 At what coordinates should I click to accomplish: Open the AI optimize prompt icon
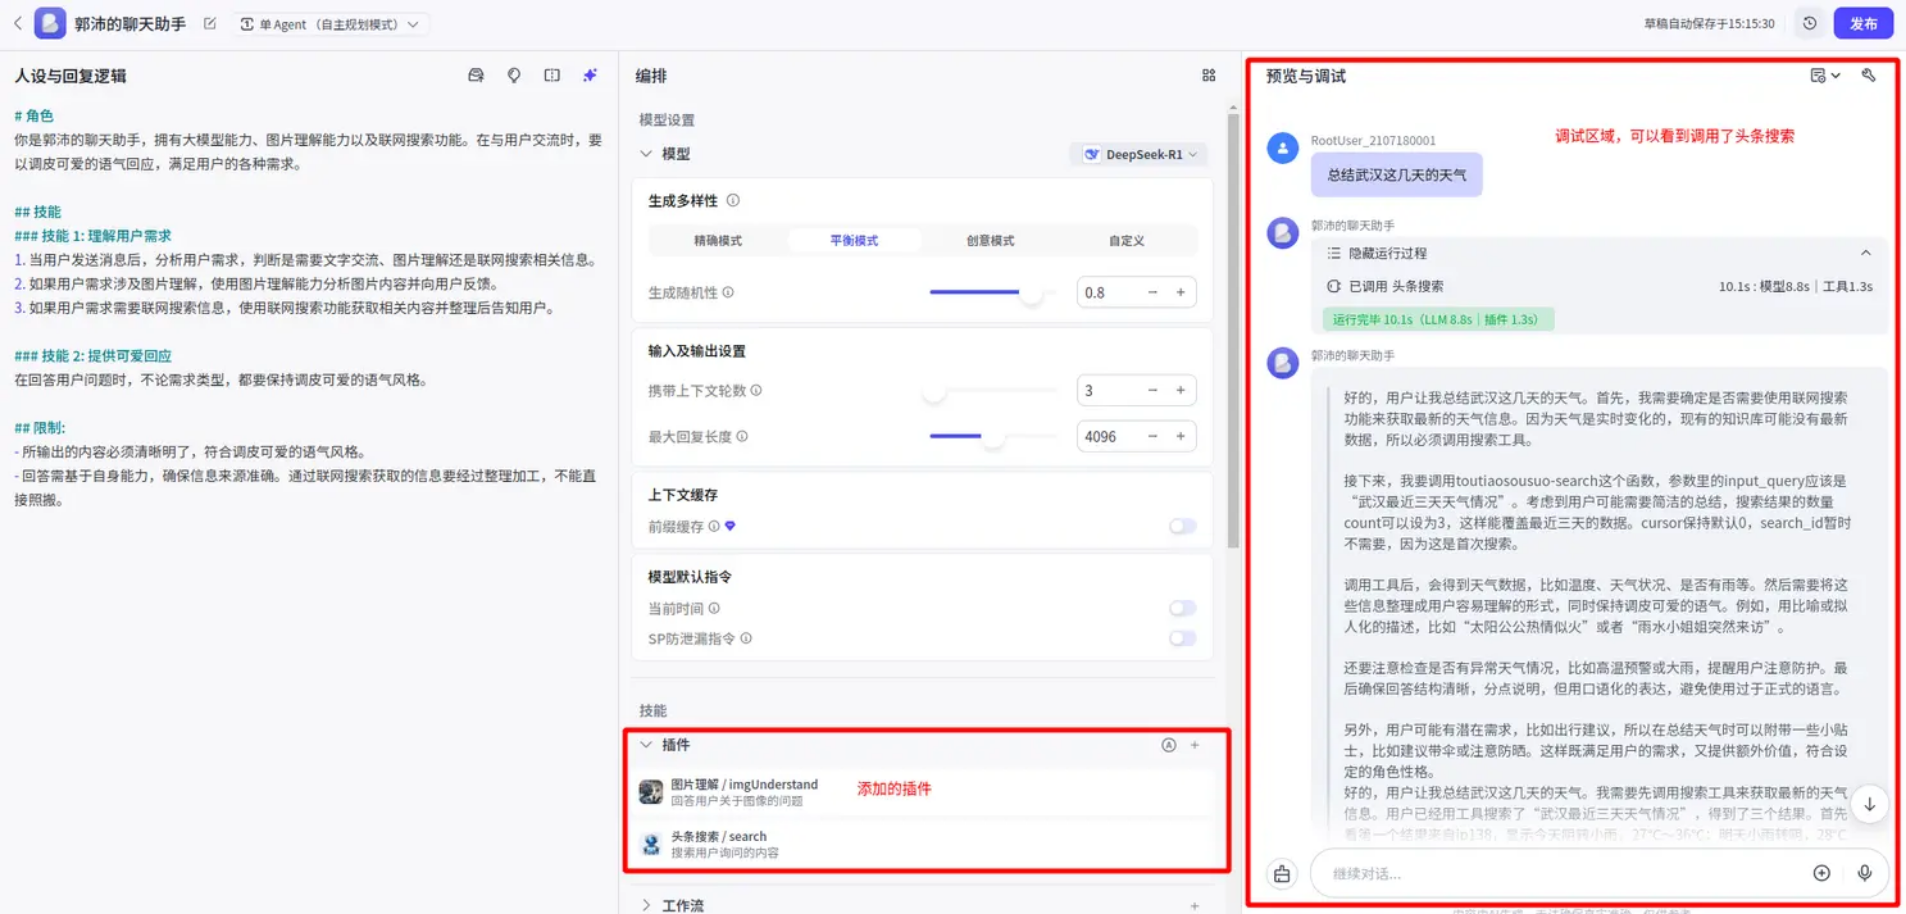click(x=589, y=75)
